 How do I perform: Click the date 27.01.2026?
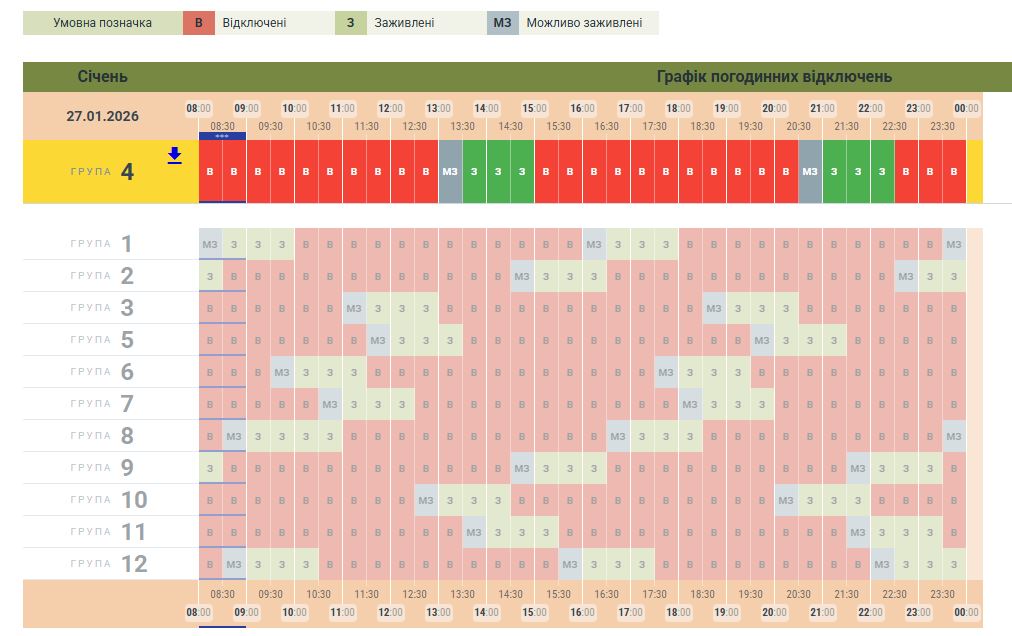coord(103,116)
